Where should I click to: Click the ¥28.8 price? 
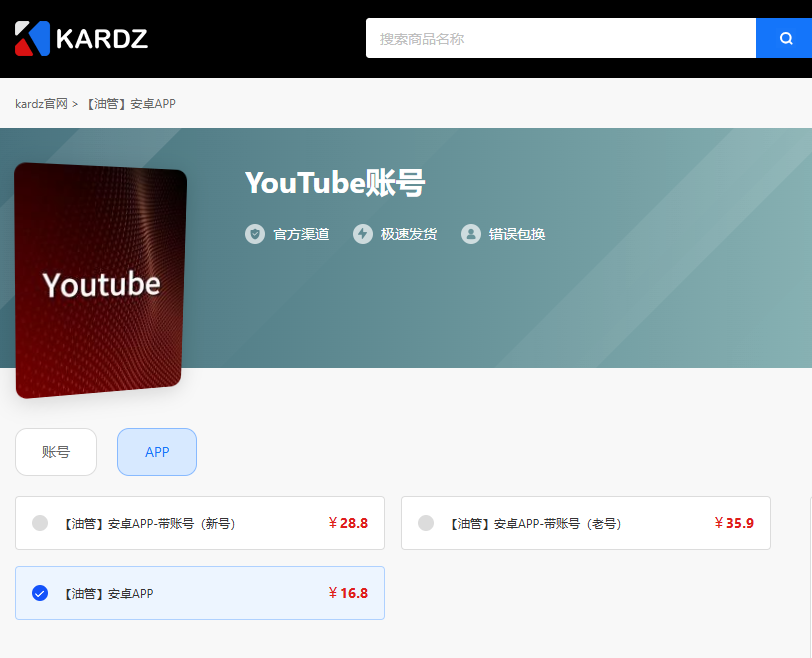tap(348, 523)
